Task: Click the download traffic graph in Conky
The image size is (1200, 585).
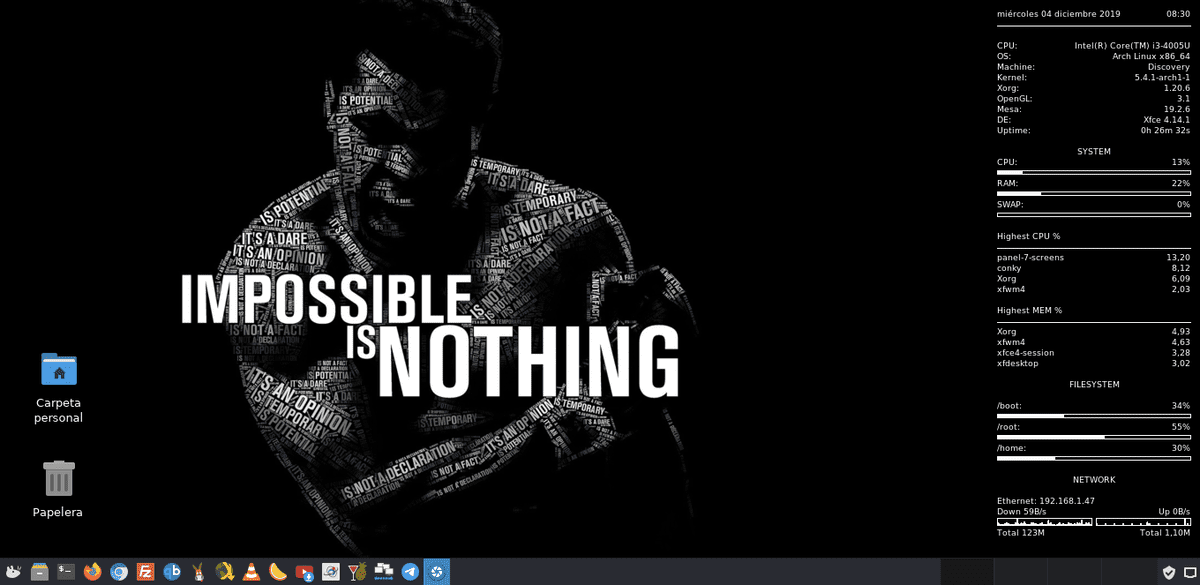Action: coord(1045,522)
